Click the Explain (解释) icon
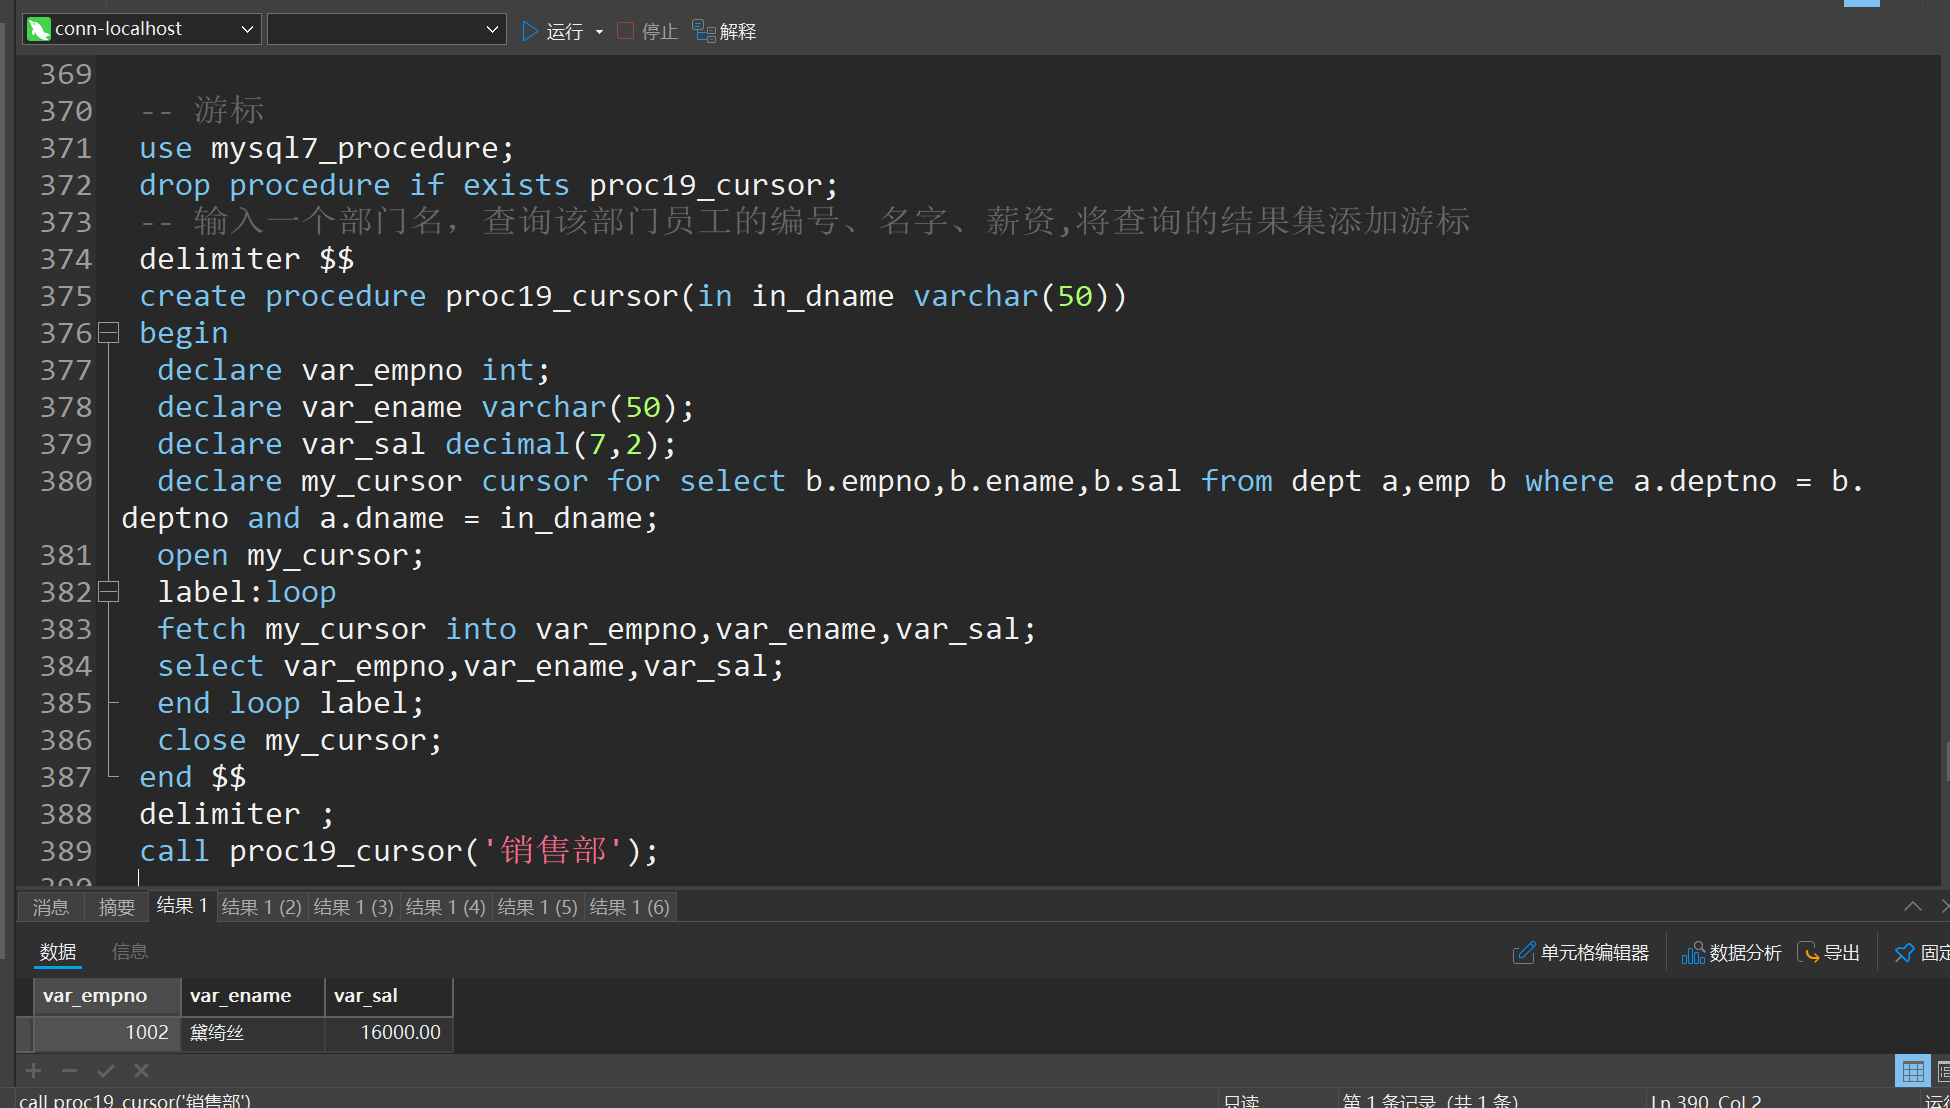 704,31
